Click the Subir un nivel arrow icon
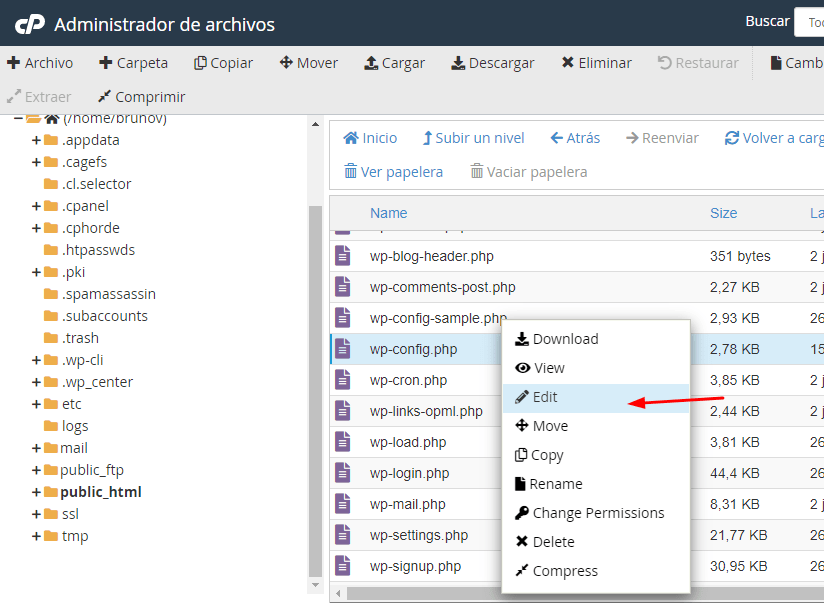 [427, 138]
